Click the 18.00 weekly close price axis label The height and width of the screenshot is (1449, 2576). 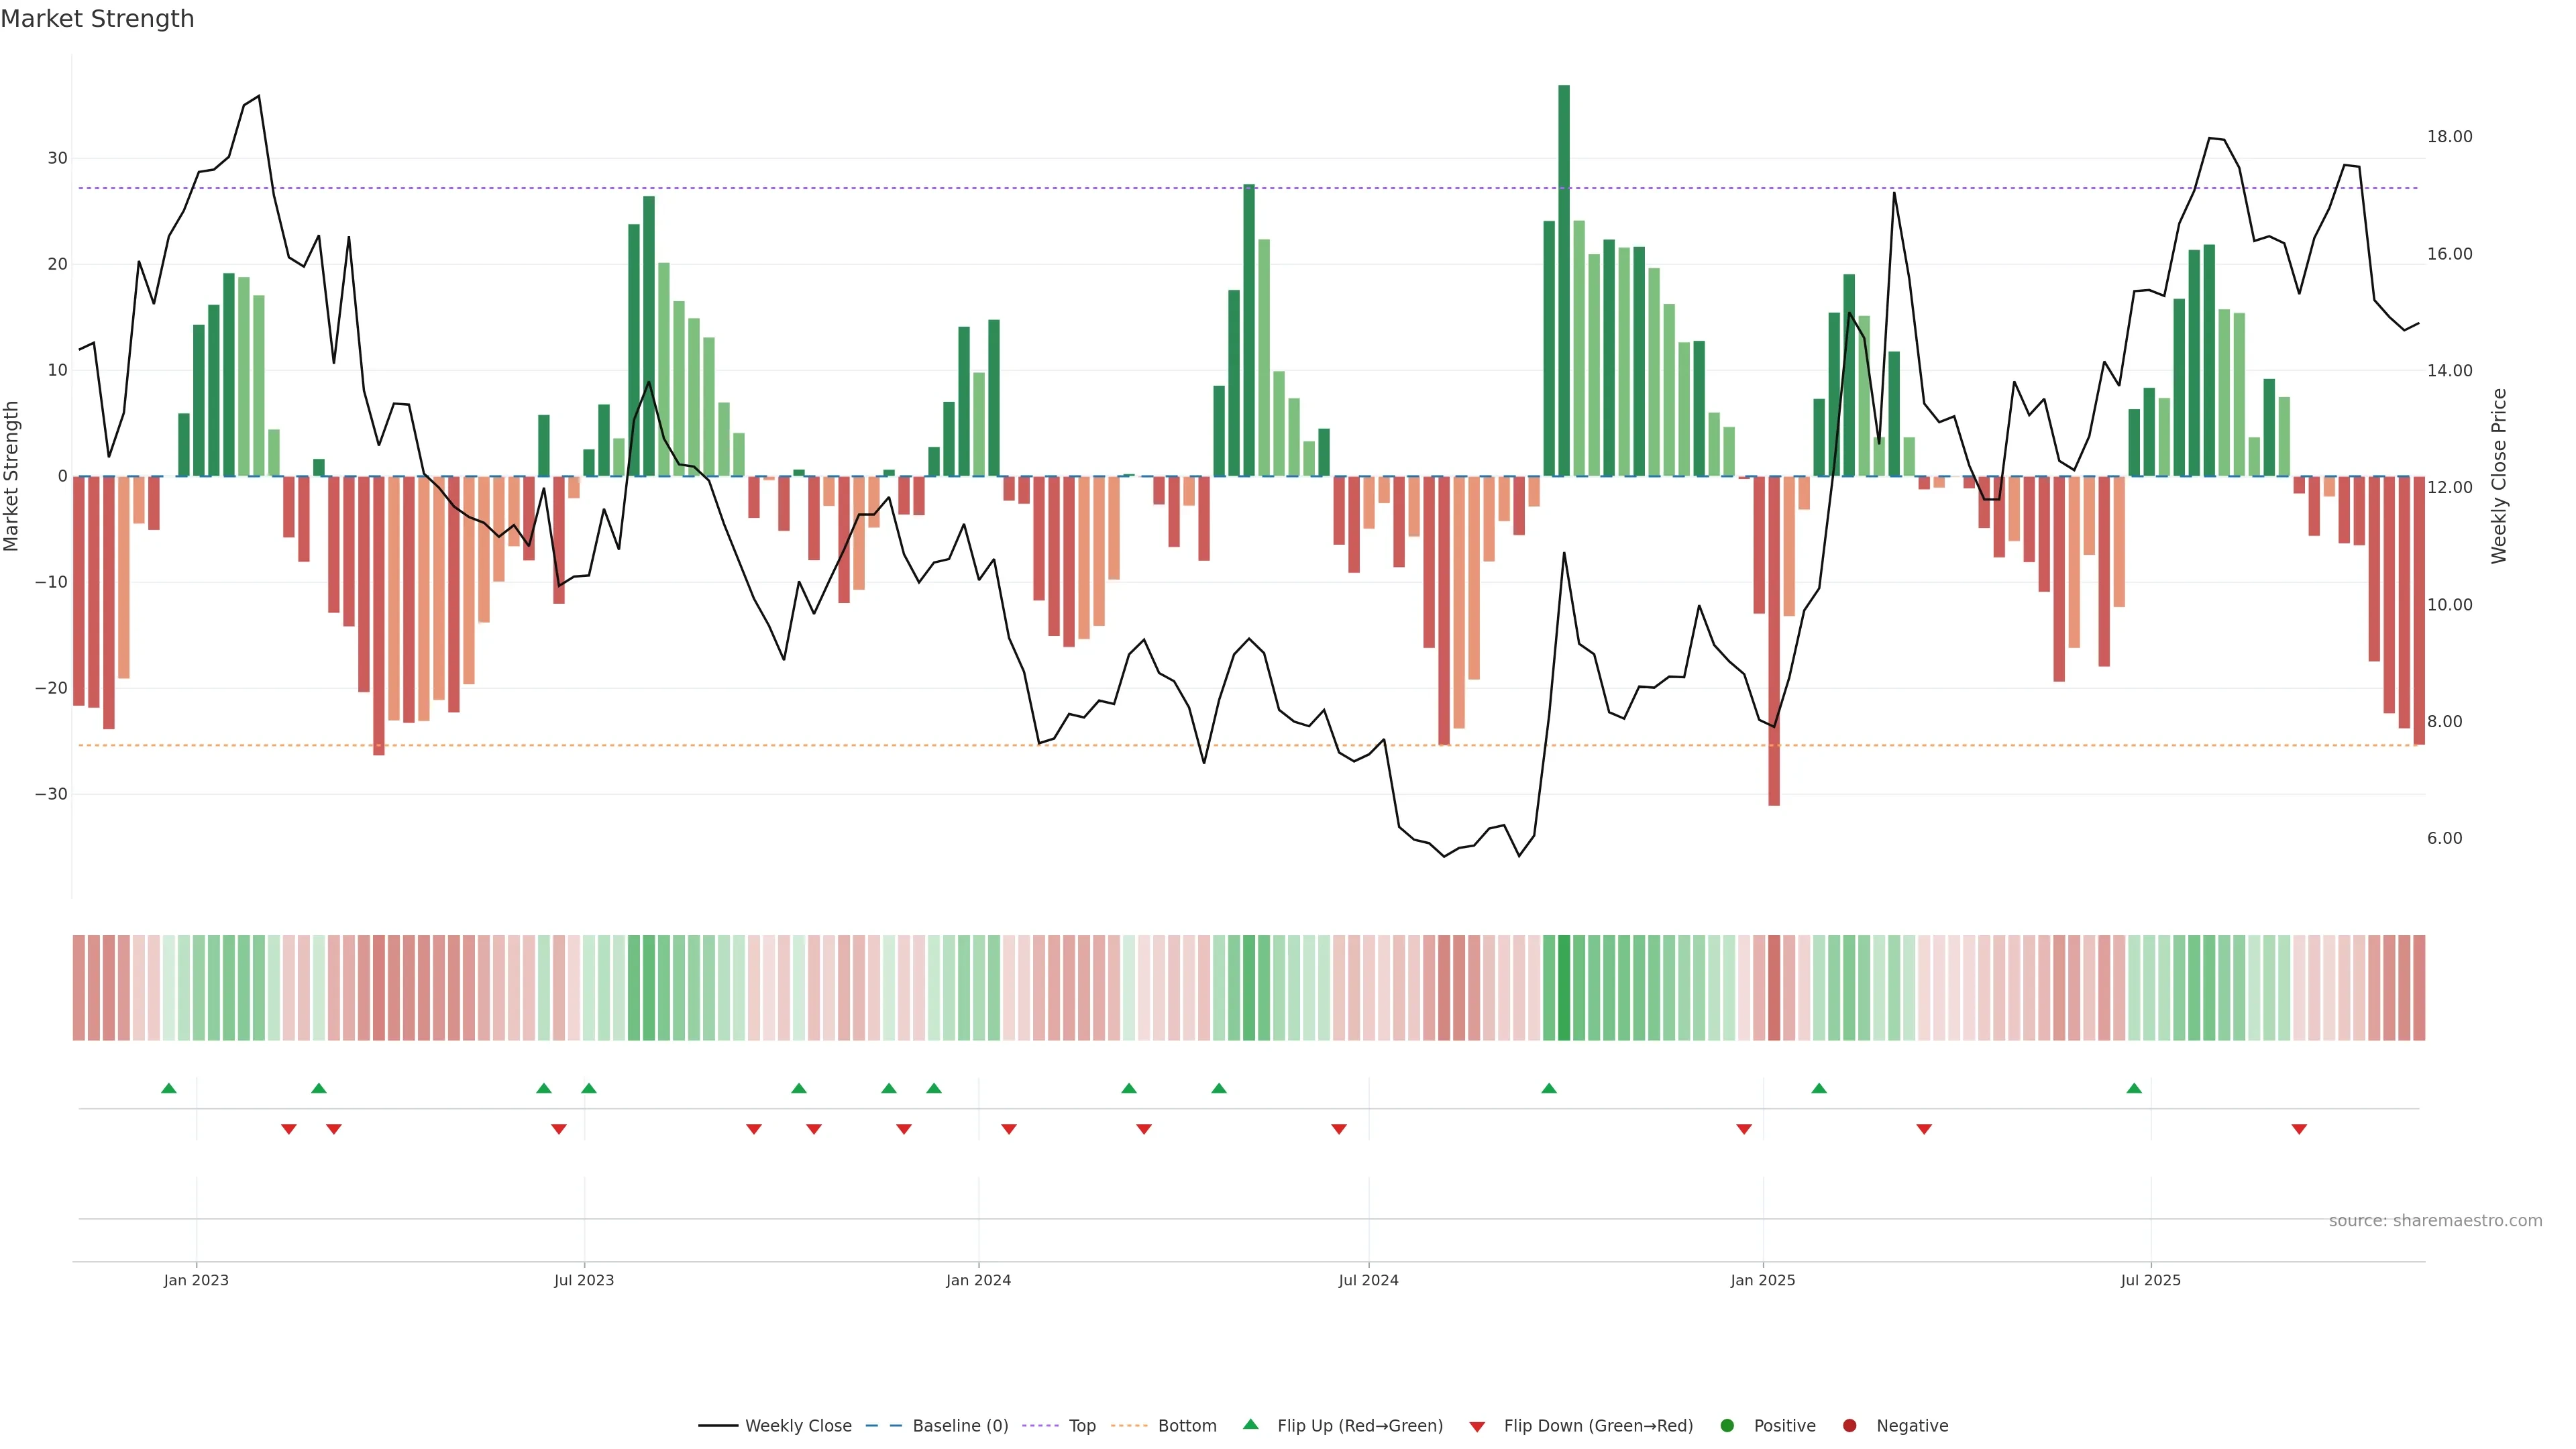2449,137
